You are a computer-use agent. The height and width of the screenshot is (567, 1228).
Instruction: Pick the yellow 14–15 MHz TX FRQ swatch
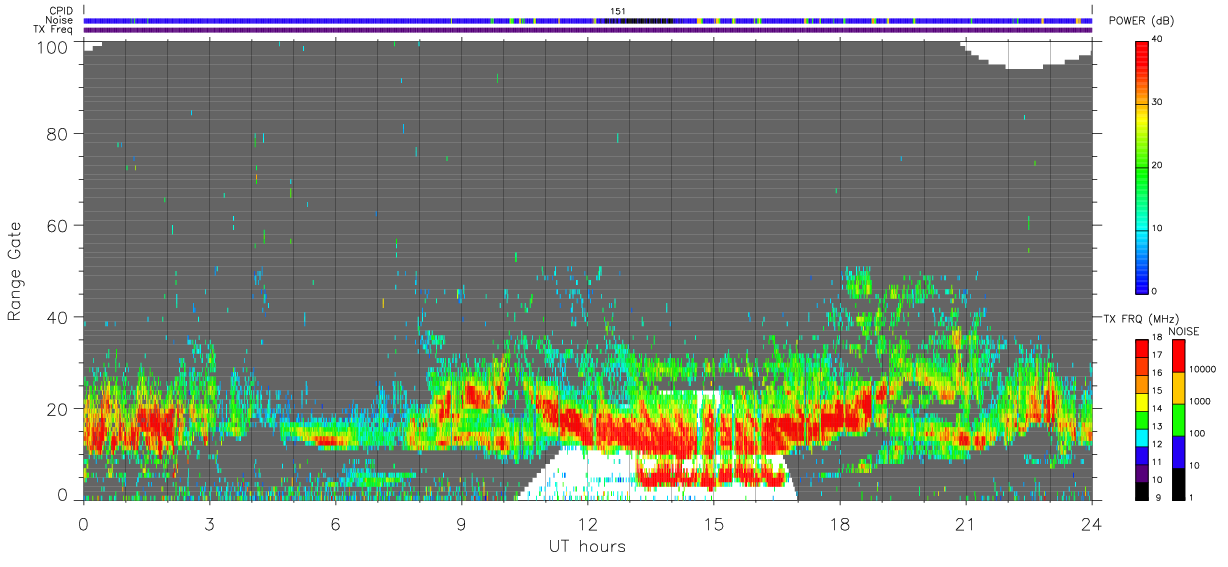coord(1142,402)
